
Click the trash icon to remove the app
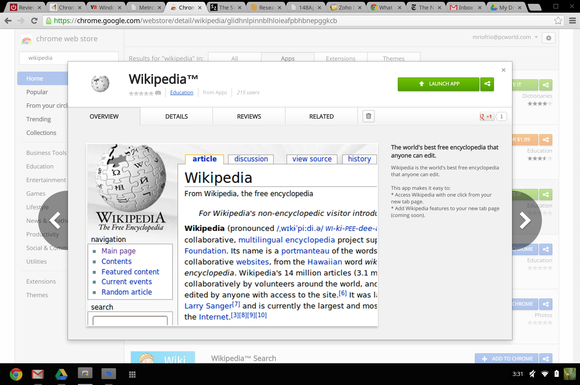pyautogui.click(x=368, y=116)
